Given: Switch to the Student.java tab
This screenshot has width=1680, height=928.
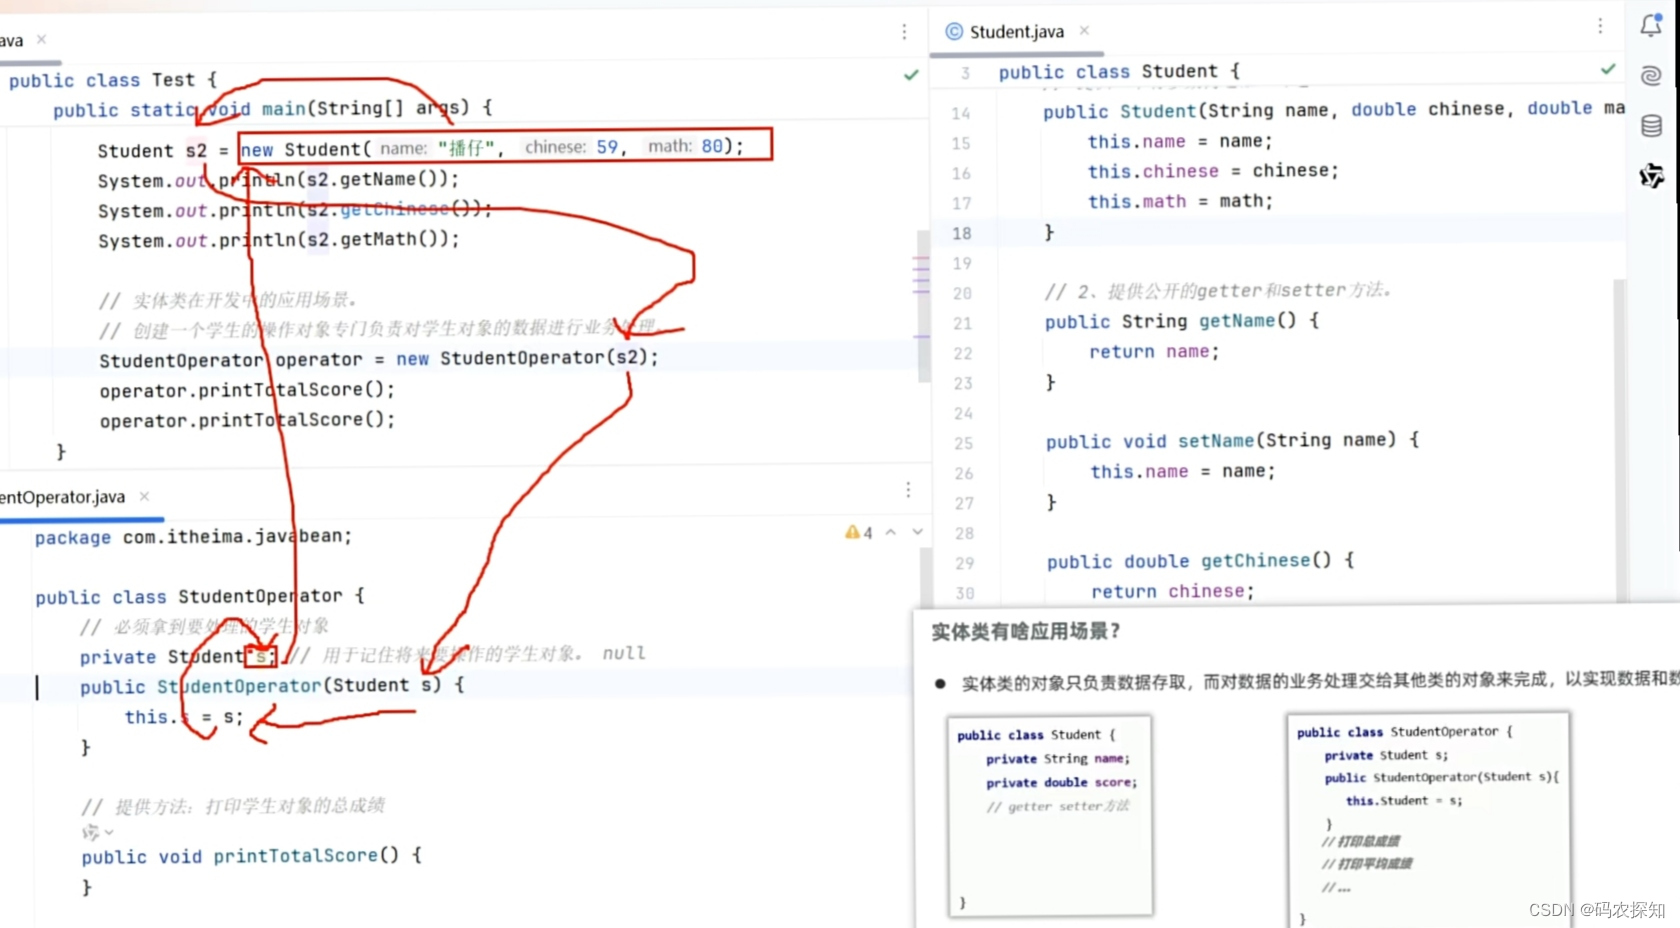Looking at the screenshot, I should pyautogui.click(x=1016, y=31).
